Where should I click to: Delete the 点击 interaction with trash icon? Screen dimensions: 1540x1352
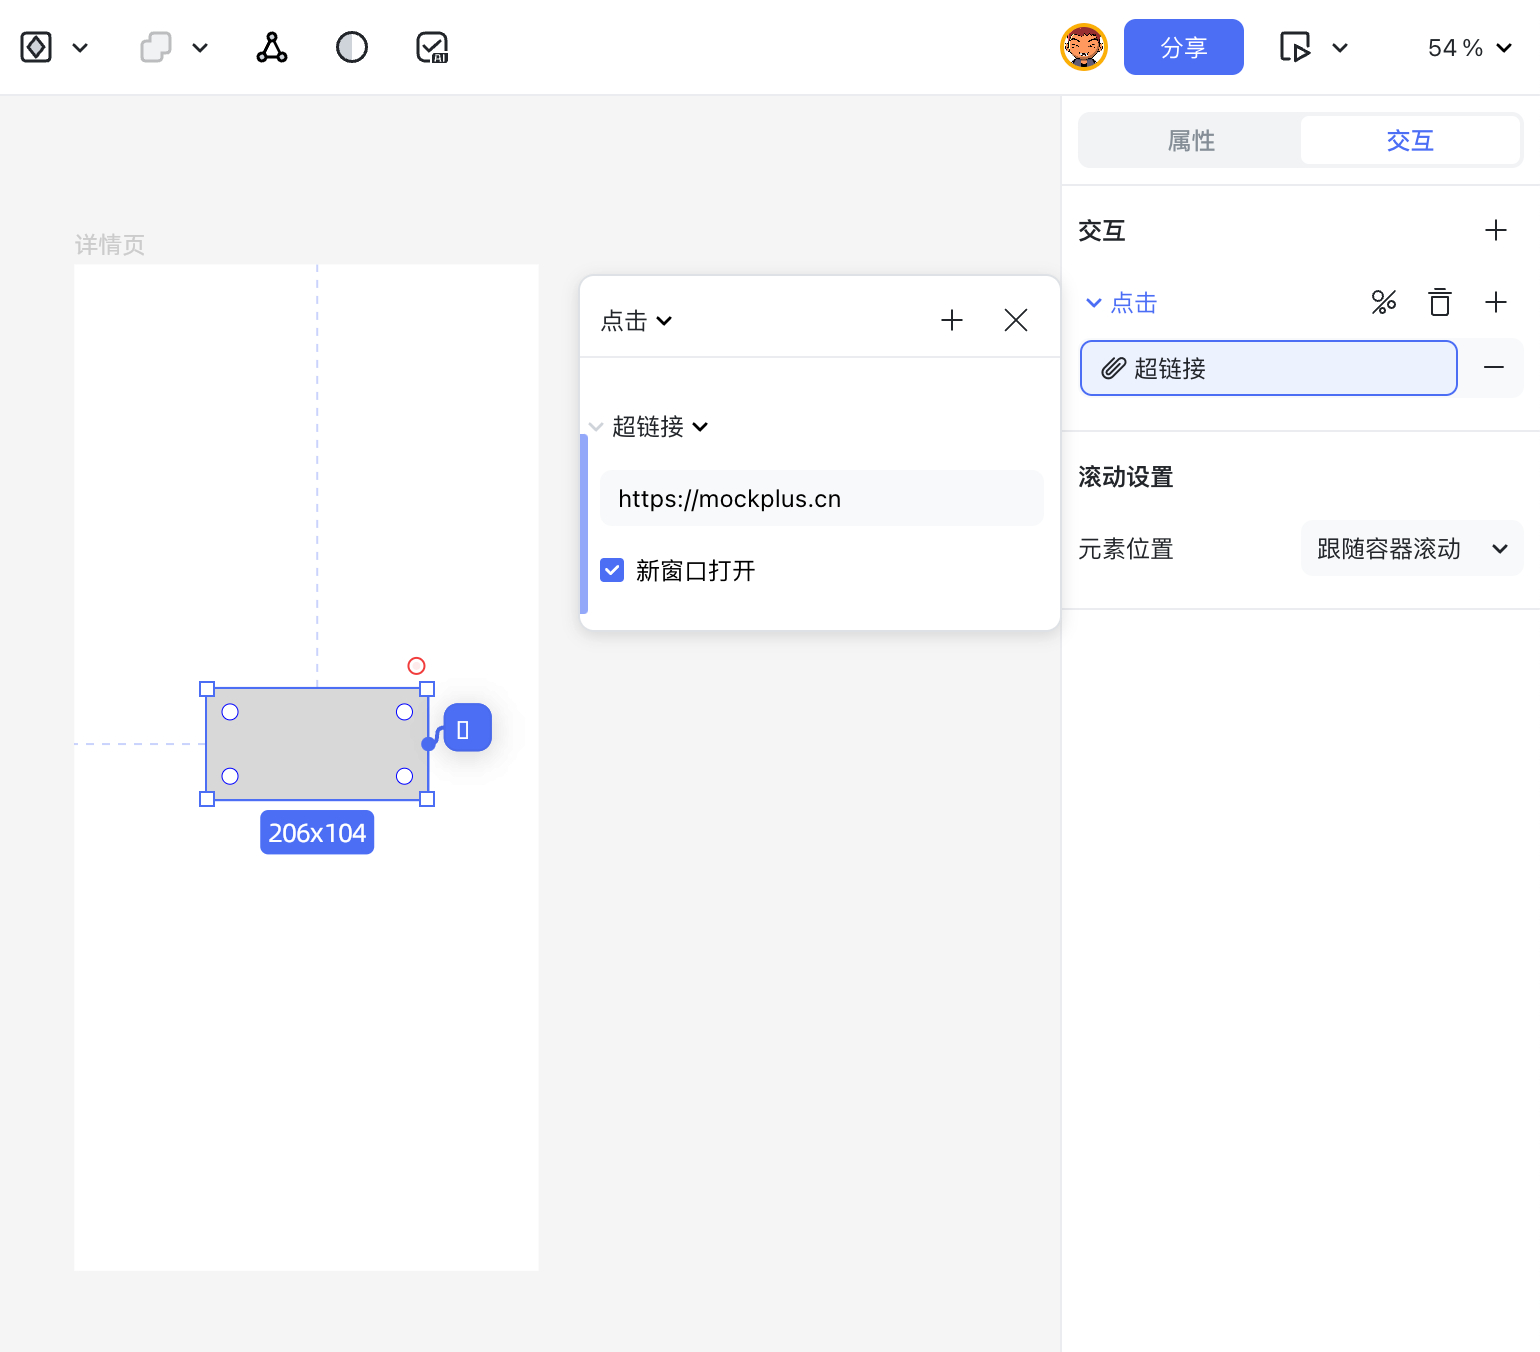coord(1440,302)
